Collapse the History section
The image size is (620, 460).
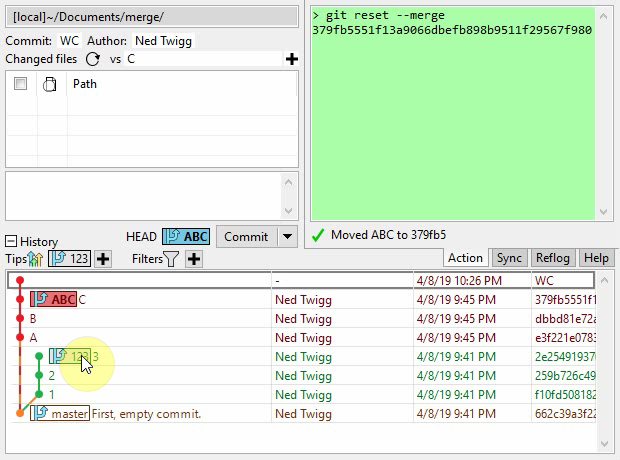coord(11,242)
